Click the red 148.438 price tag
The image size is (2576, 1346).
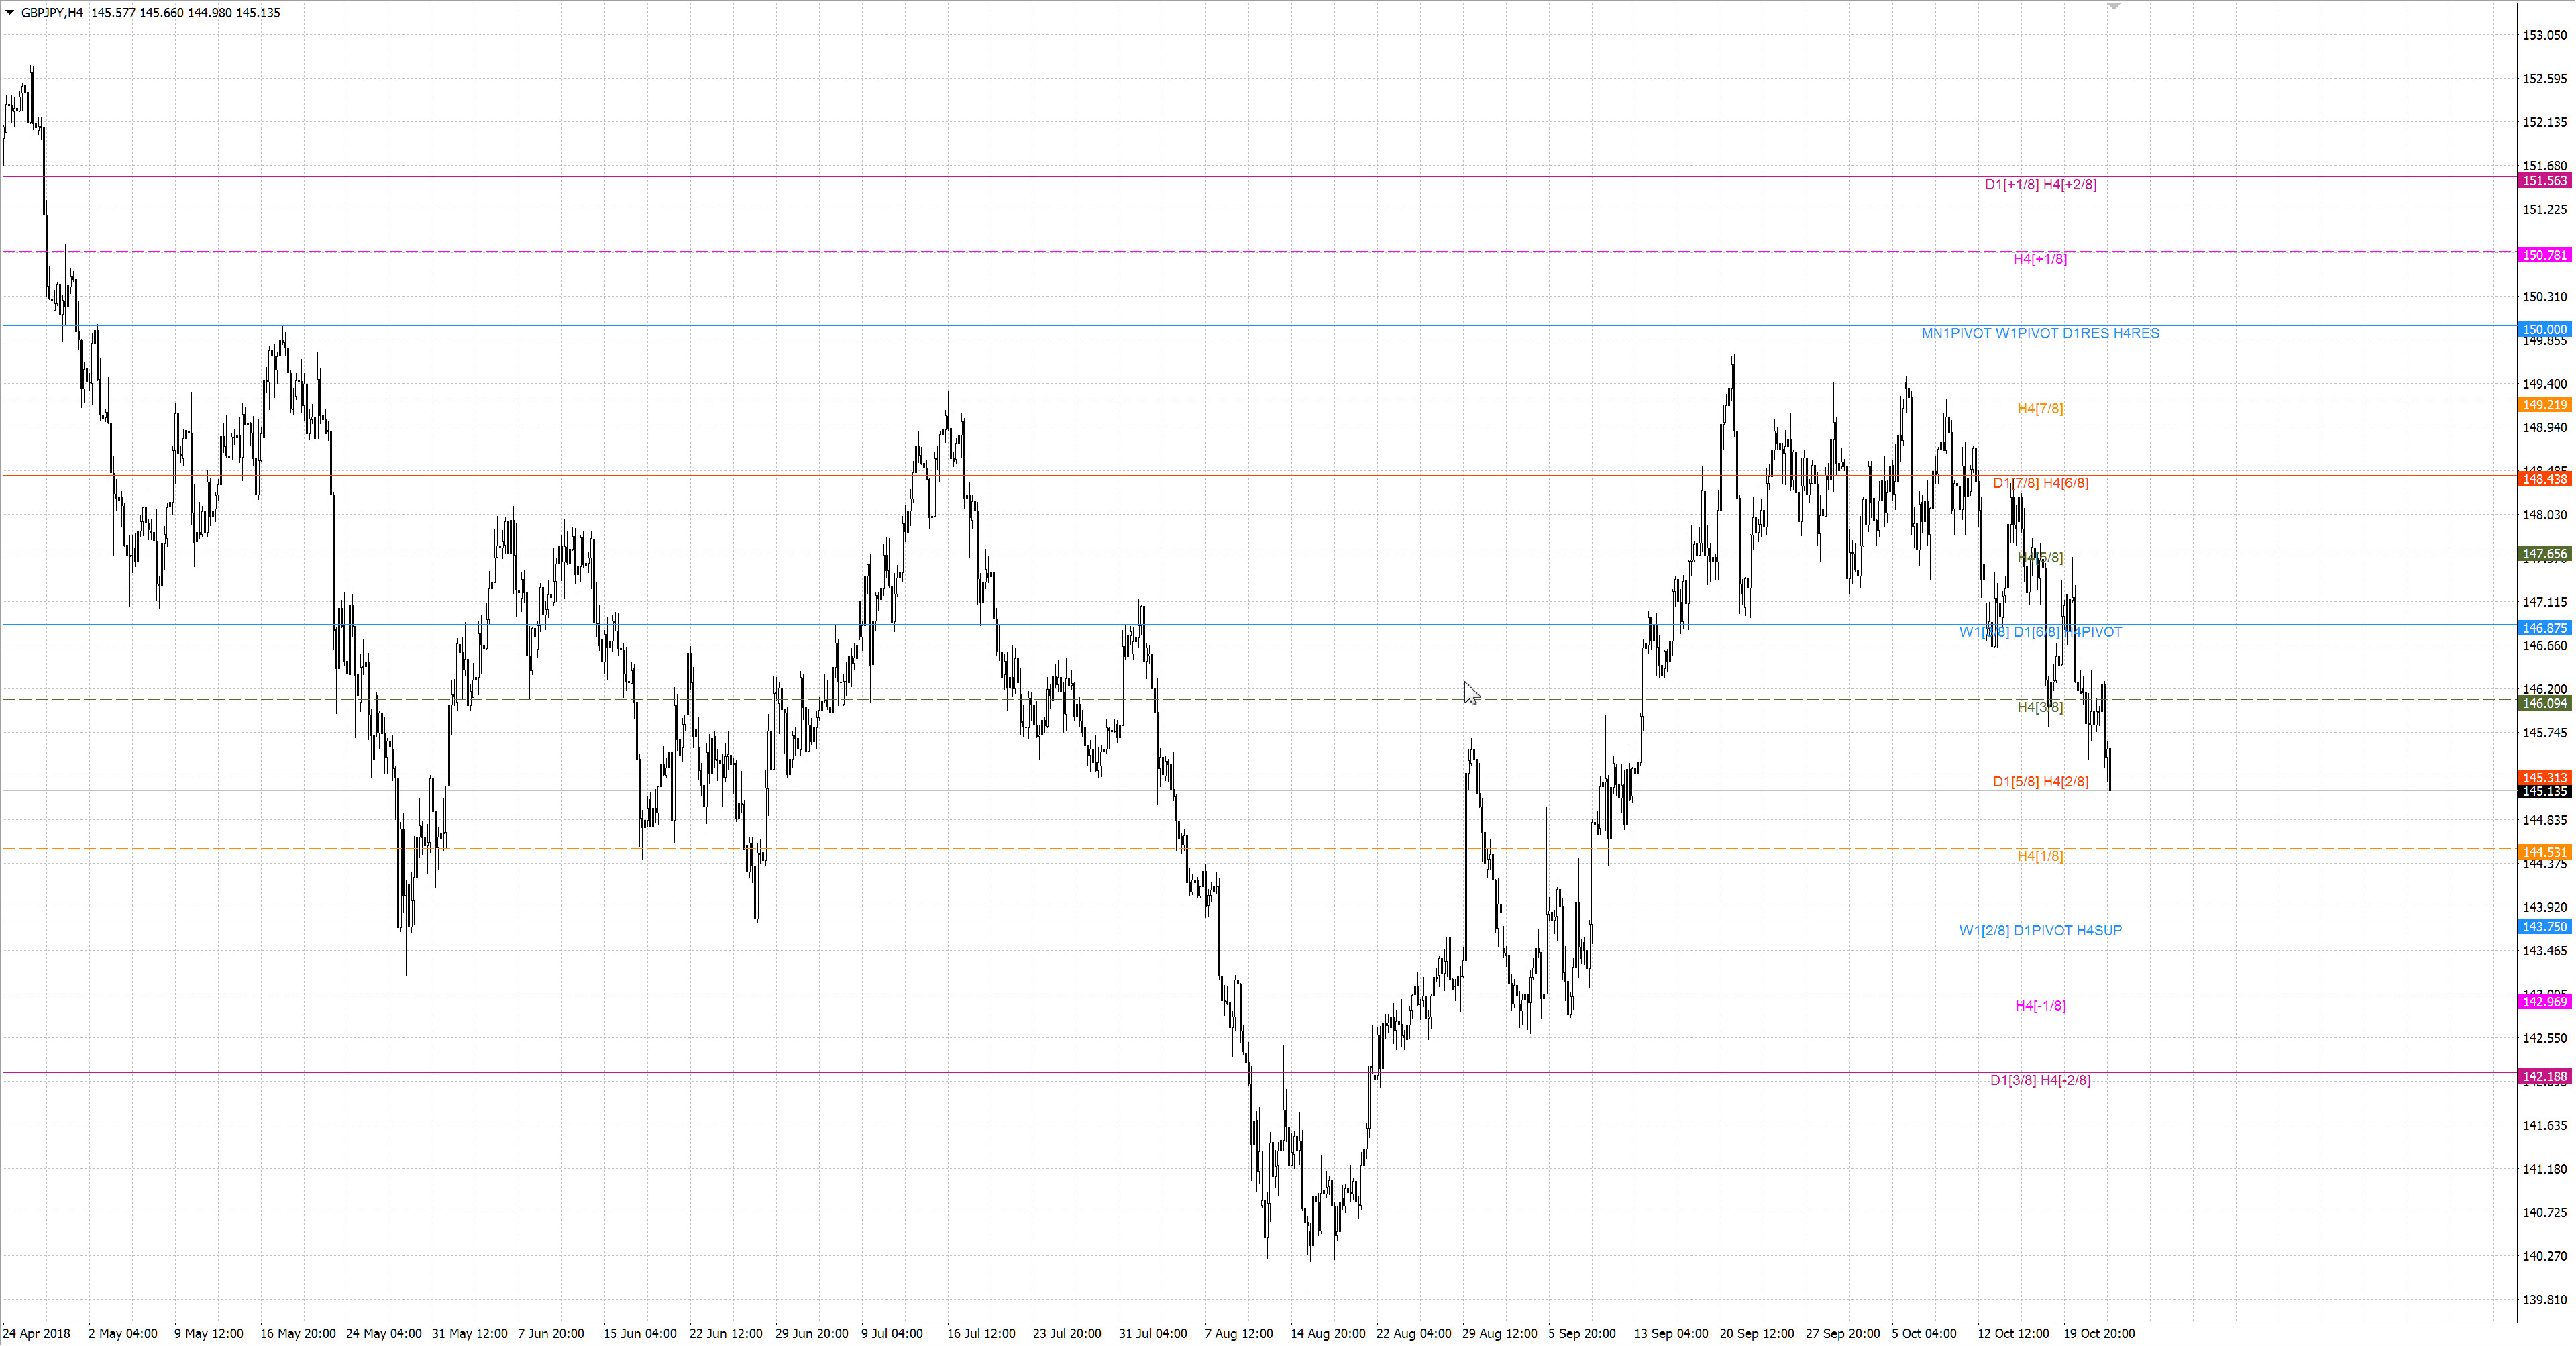(2544, 480)
